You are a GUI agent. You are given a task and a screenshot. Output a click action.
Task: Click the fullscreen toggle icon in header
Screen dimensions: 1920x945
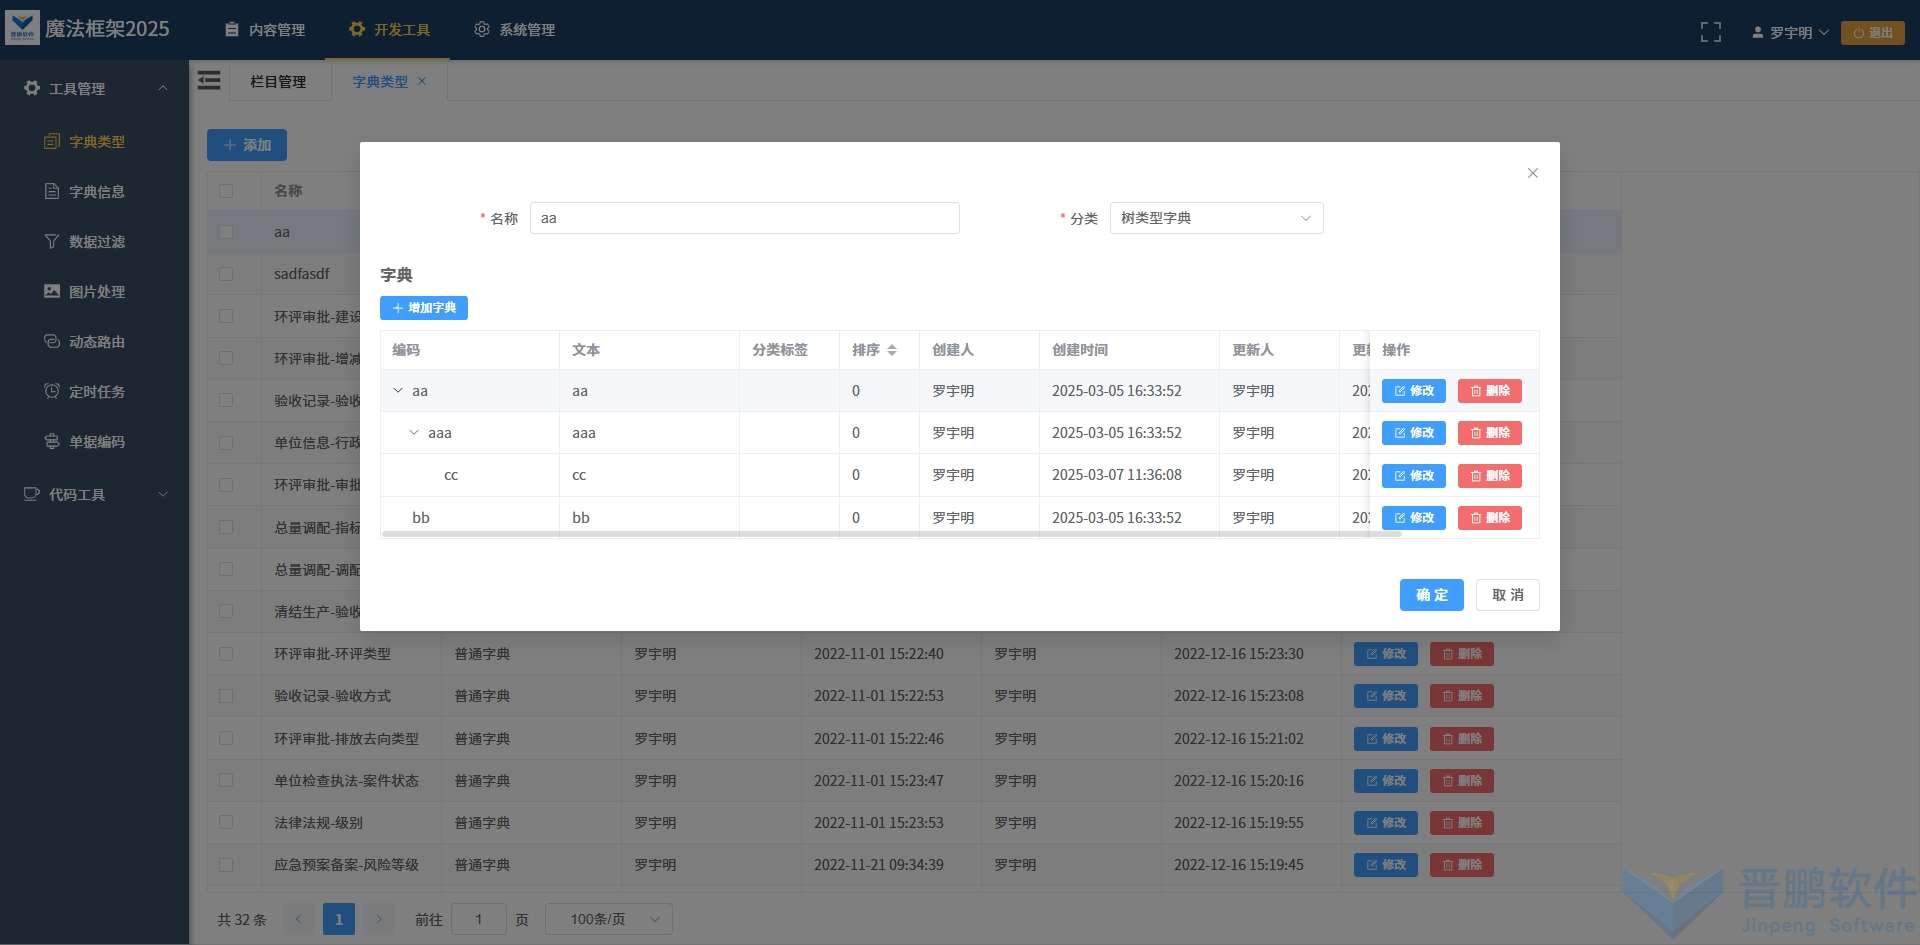tap(1711, 32)
